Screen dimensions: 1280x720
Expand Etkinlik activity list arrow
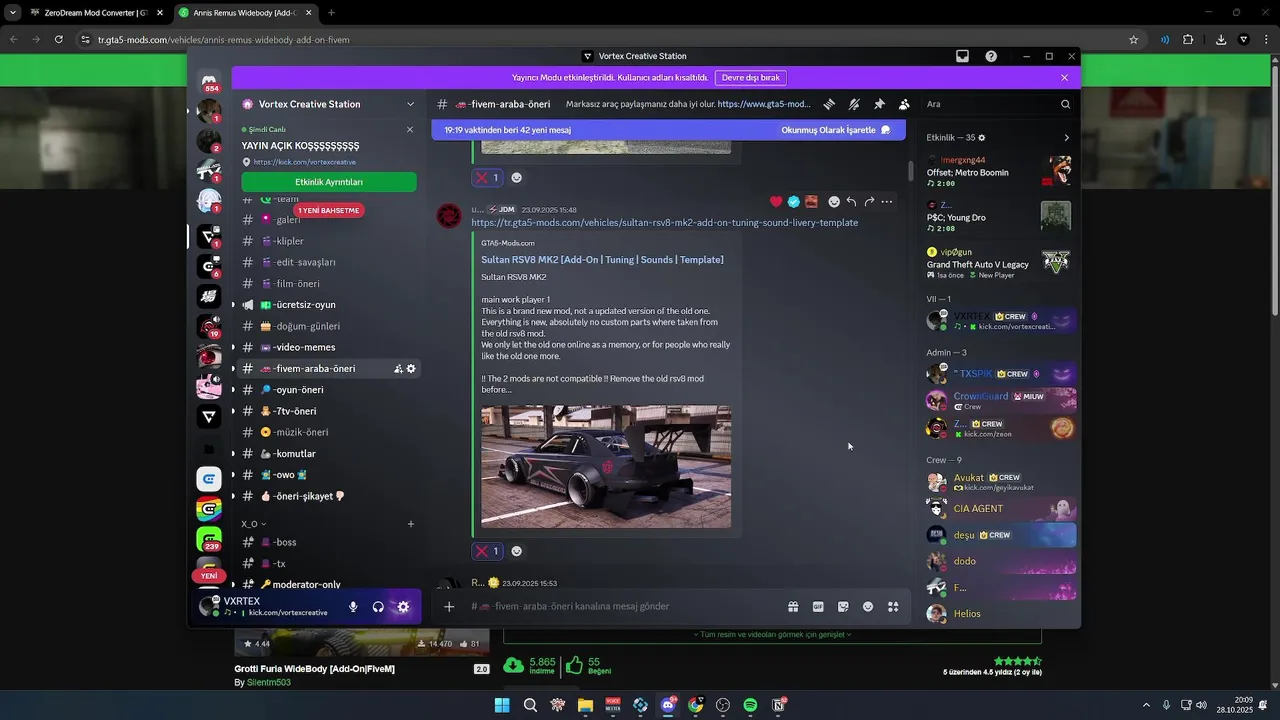(x=1066, y=138)
